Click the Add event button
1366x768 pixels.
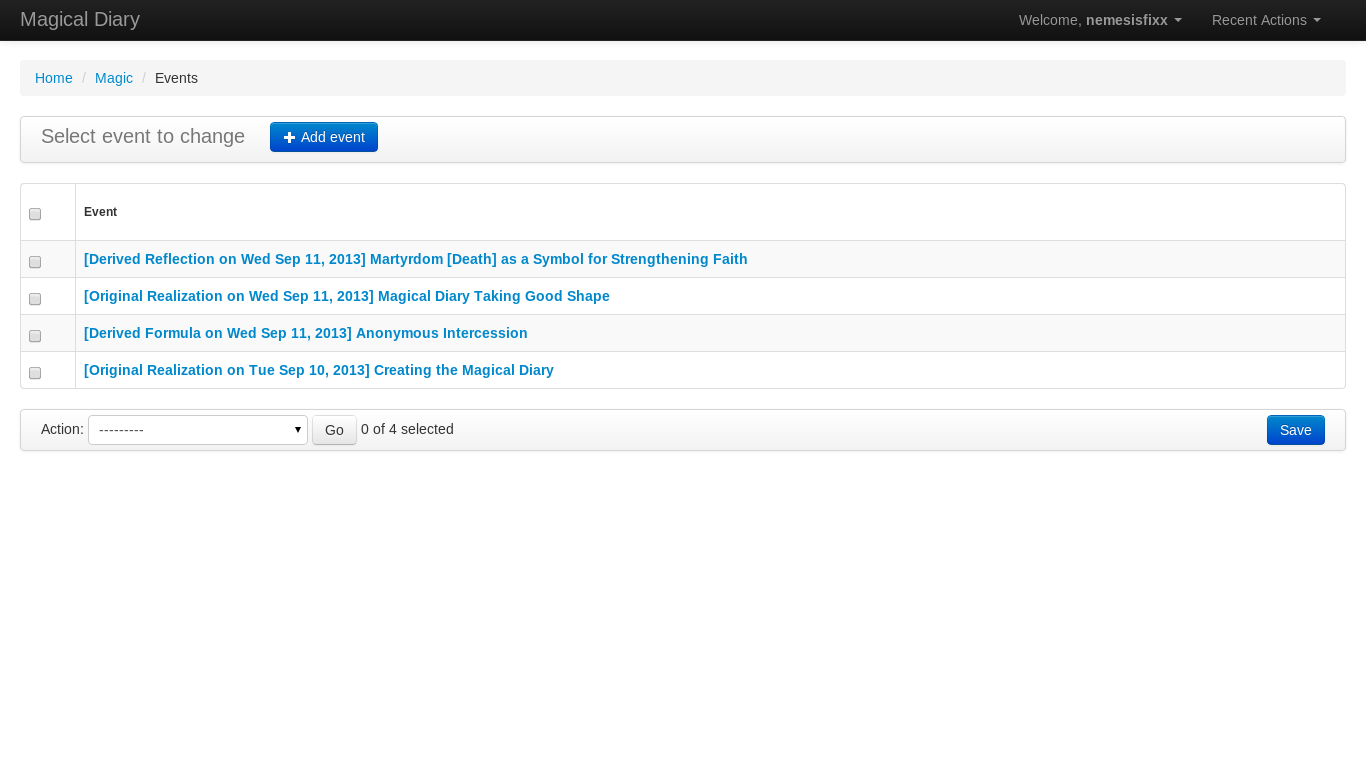point(323,137)
